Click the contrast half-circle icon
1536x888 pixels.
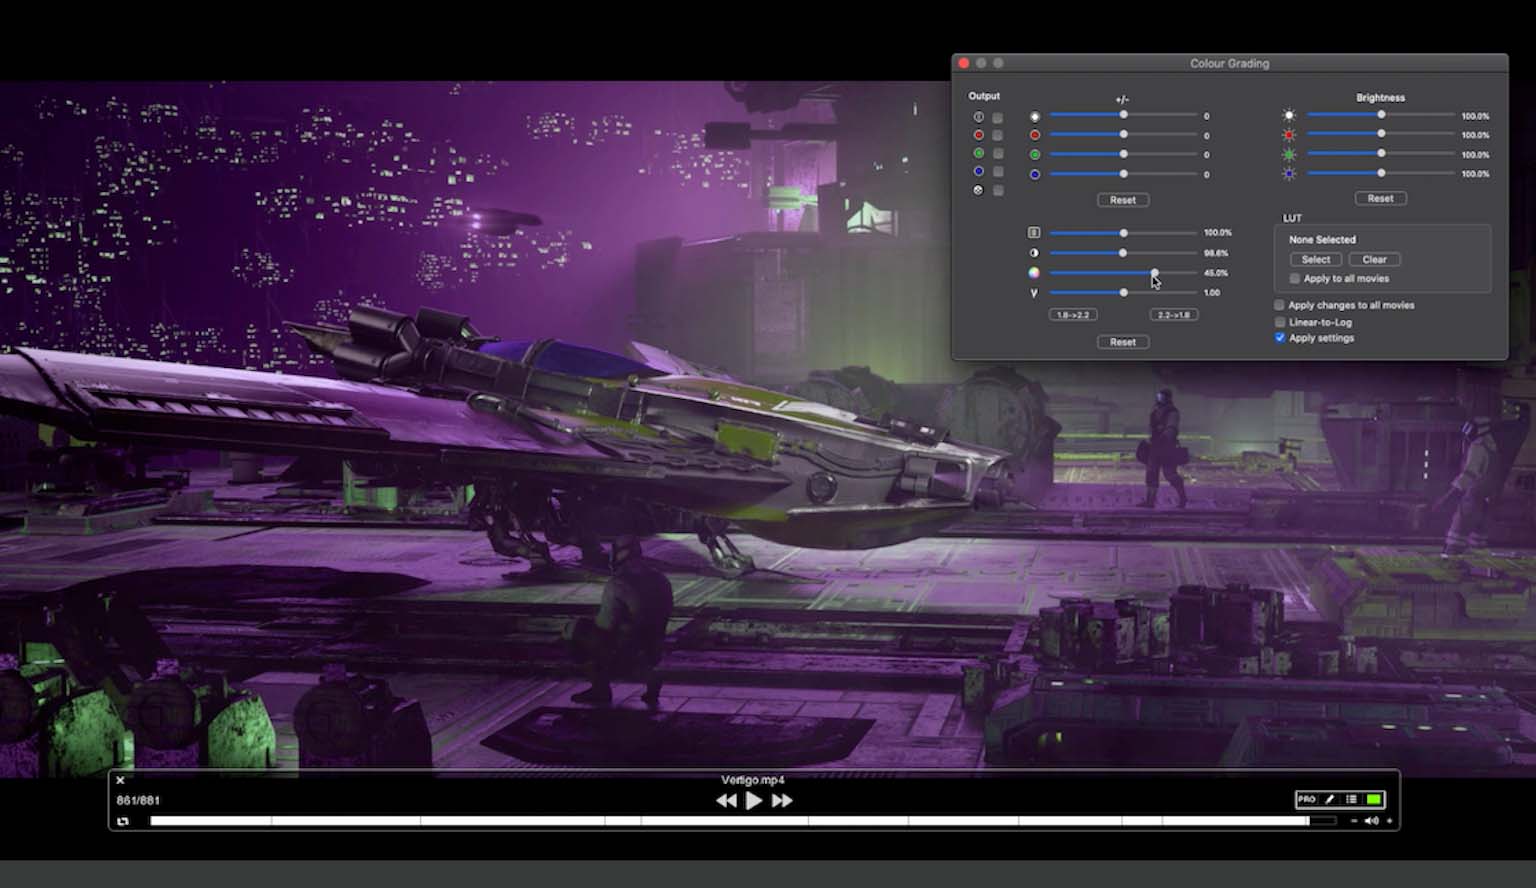pos(1034,252)
